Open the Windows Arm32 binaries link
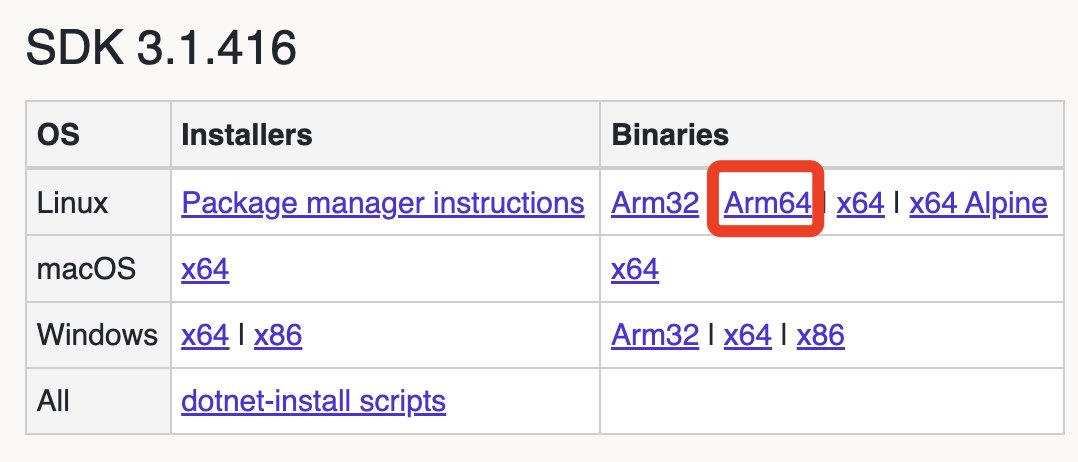The image size is (1078, 462). point(654,336)
